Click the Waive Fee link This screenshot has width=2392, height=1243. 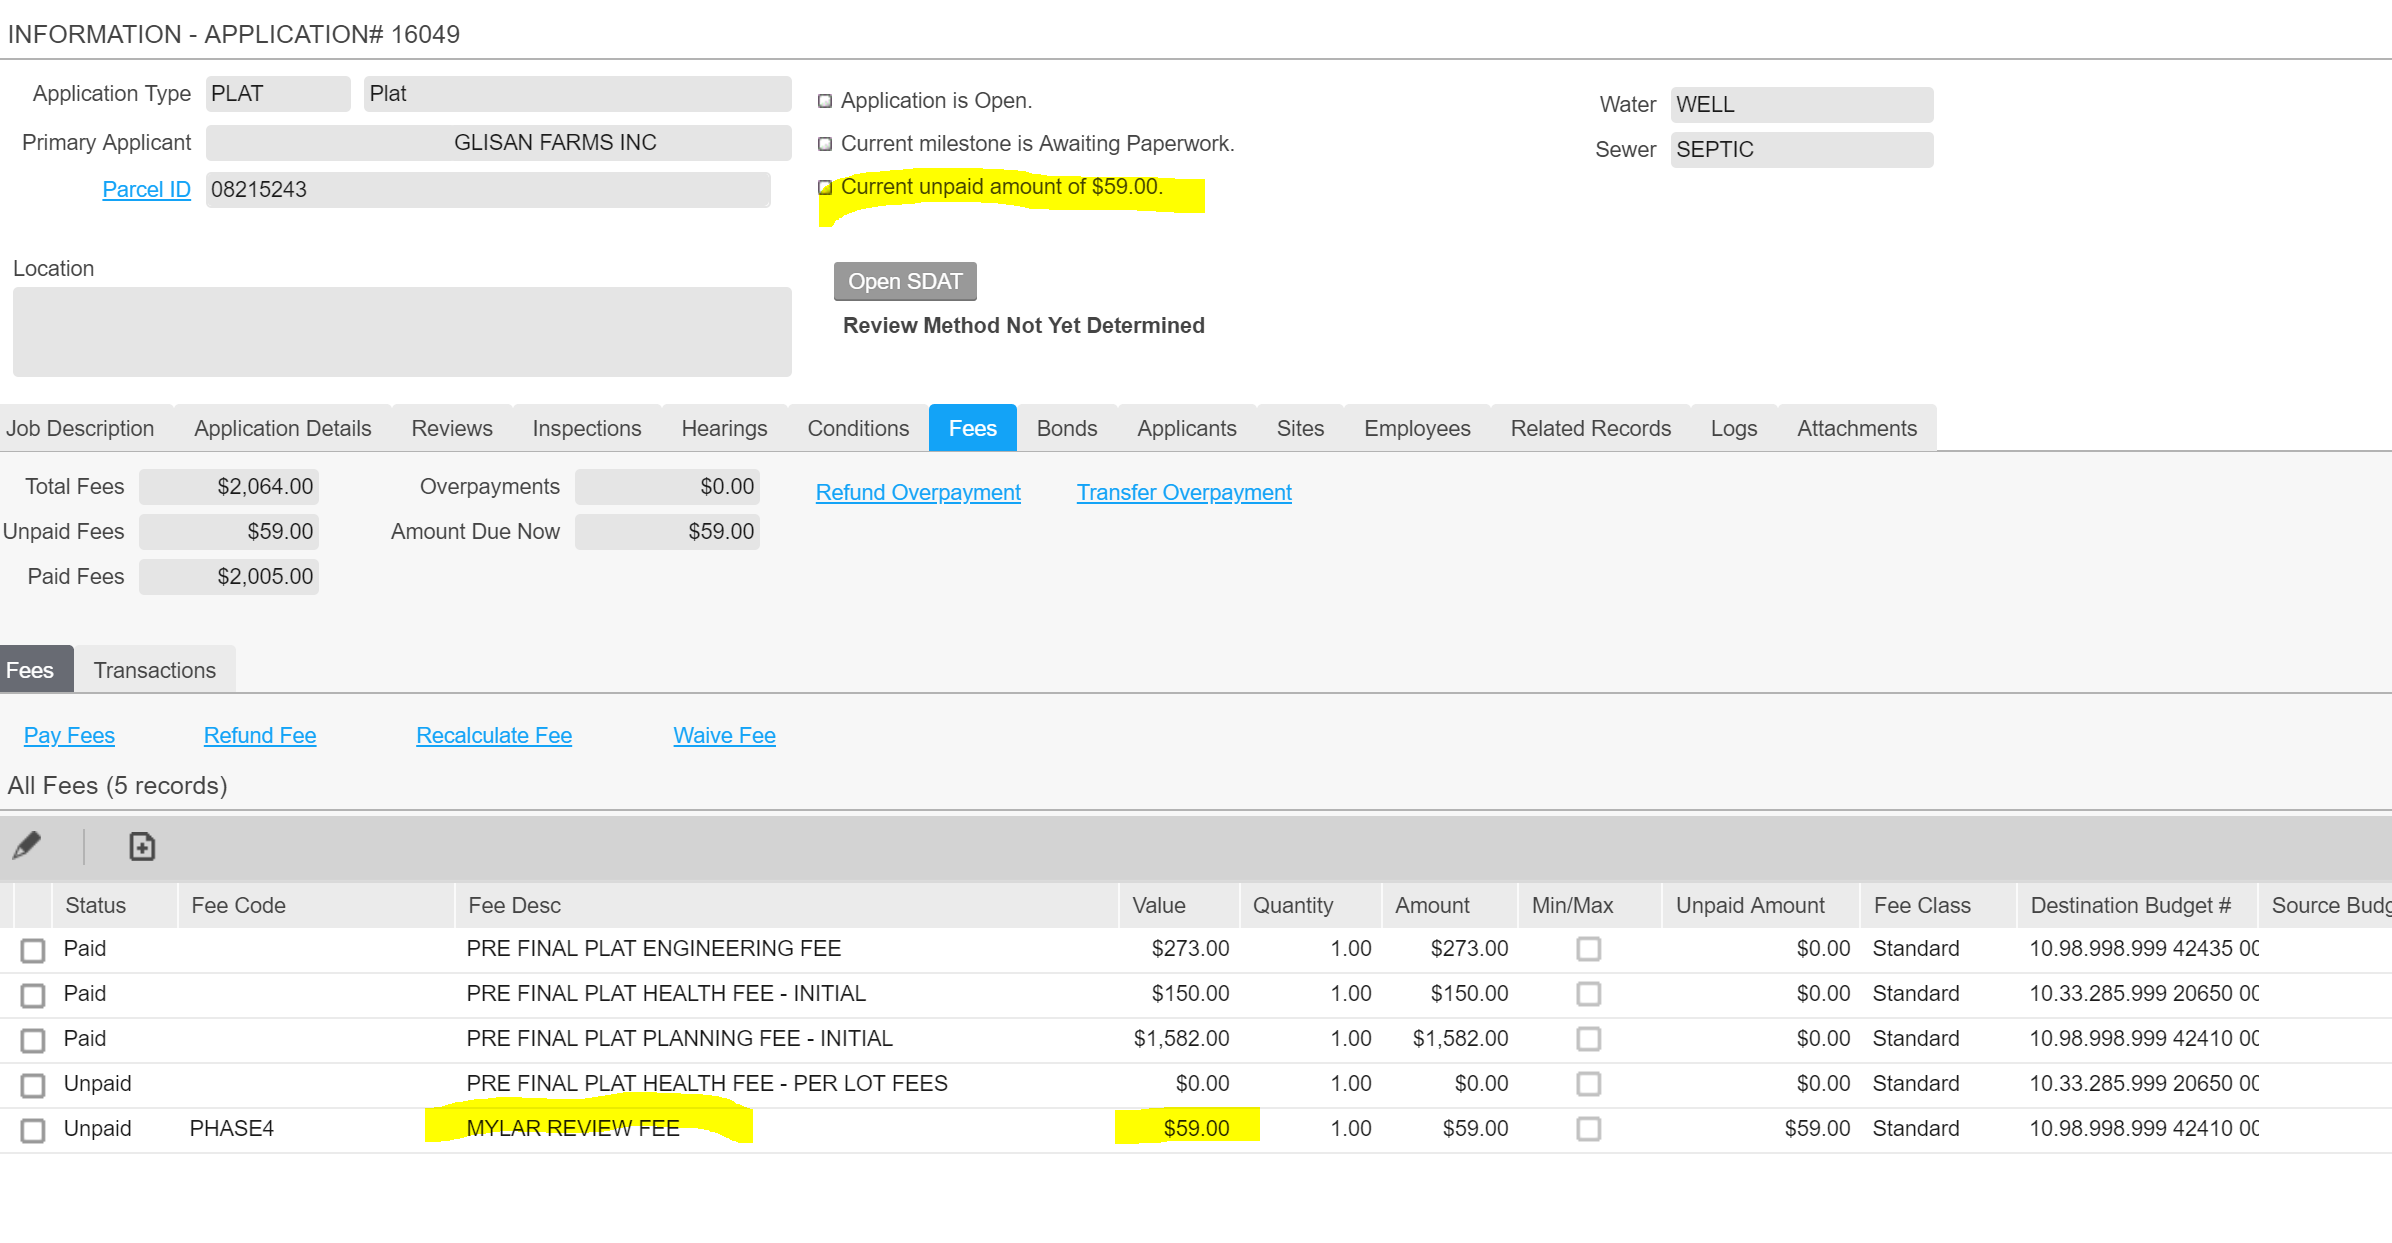[724, 735]
